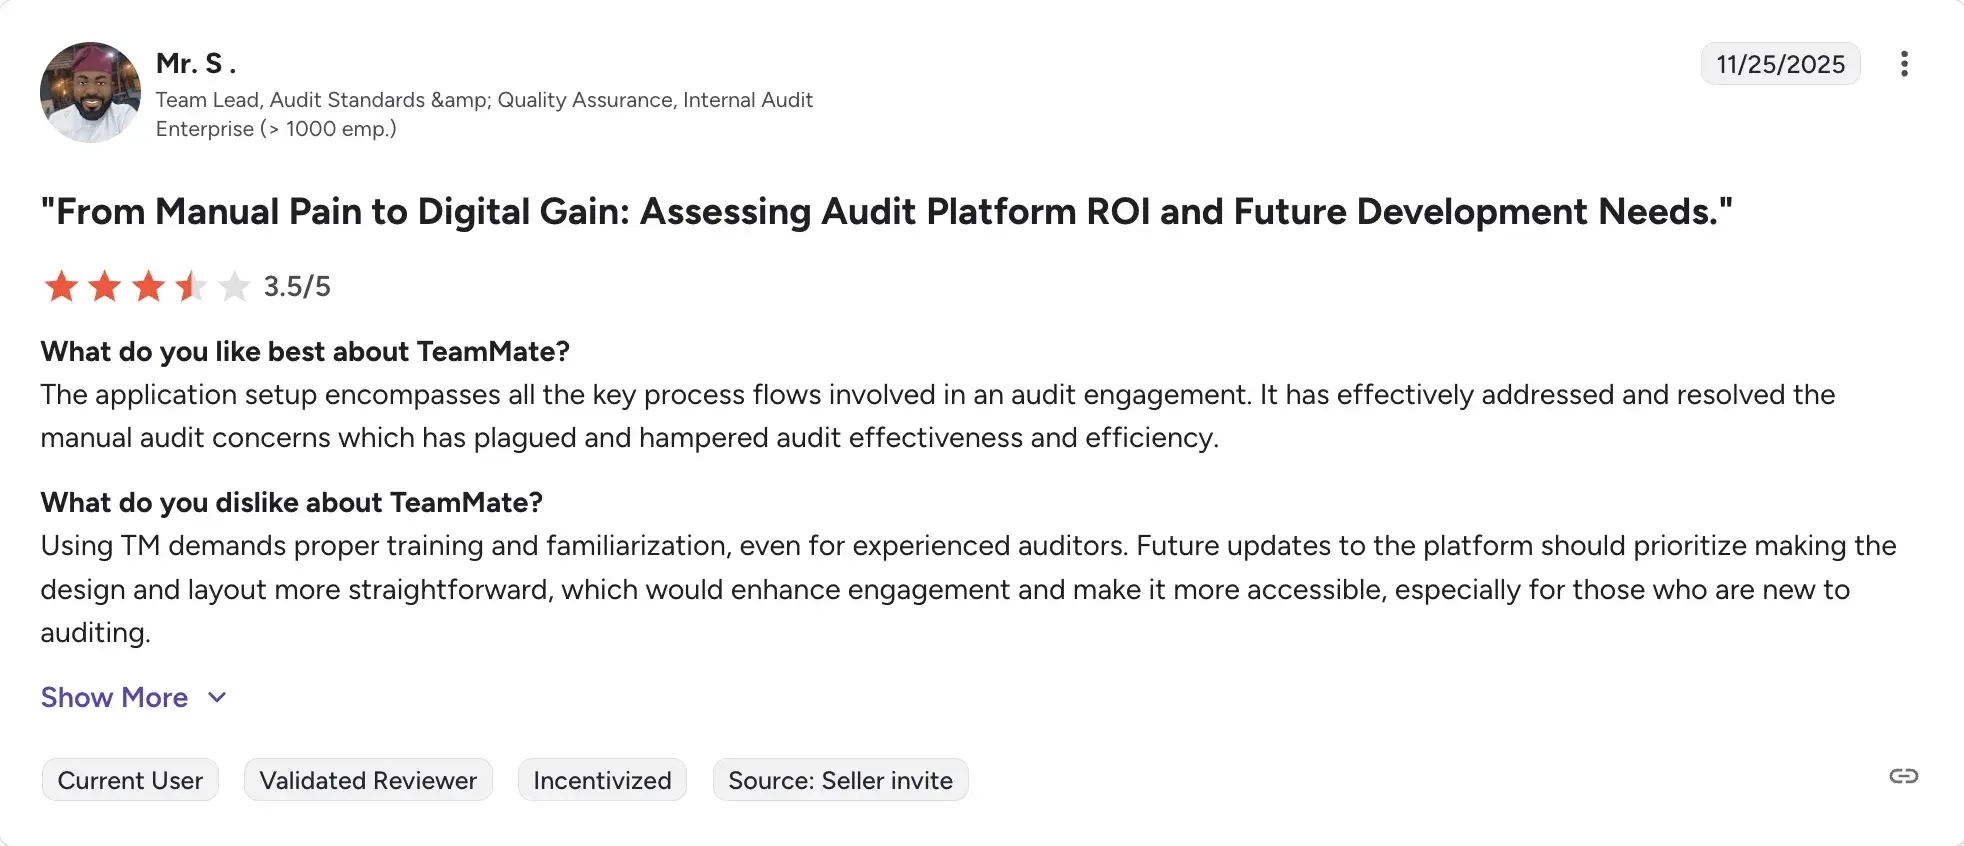Expand the full review with Show More
Image resolution: width=1964 pixels, height=846 pixels.
click(114, 698)
